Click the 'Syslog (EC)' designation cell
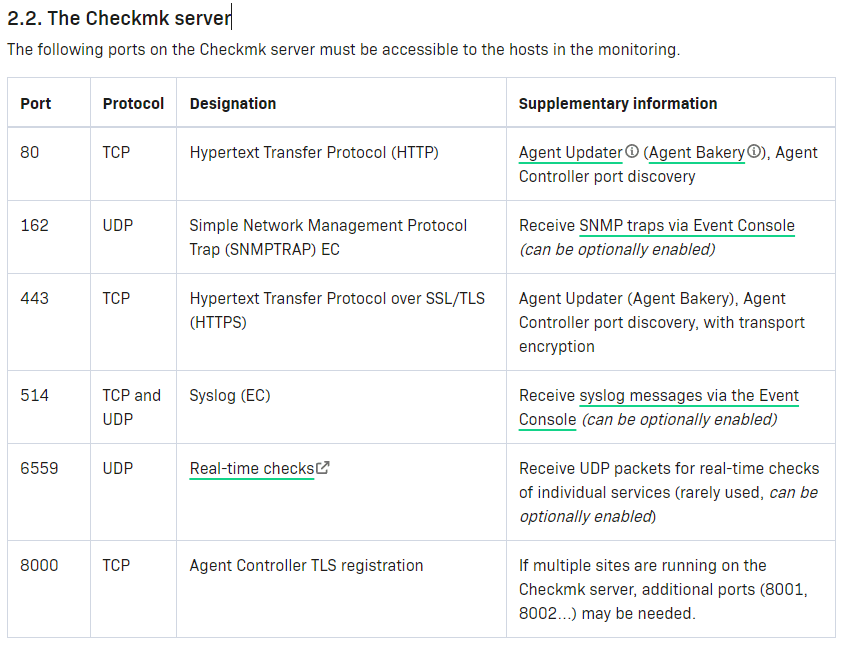This screenshot has width=845, height=650. coord(230,395)
